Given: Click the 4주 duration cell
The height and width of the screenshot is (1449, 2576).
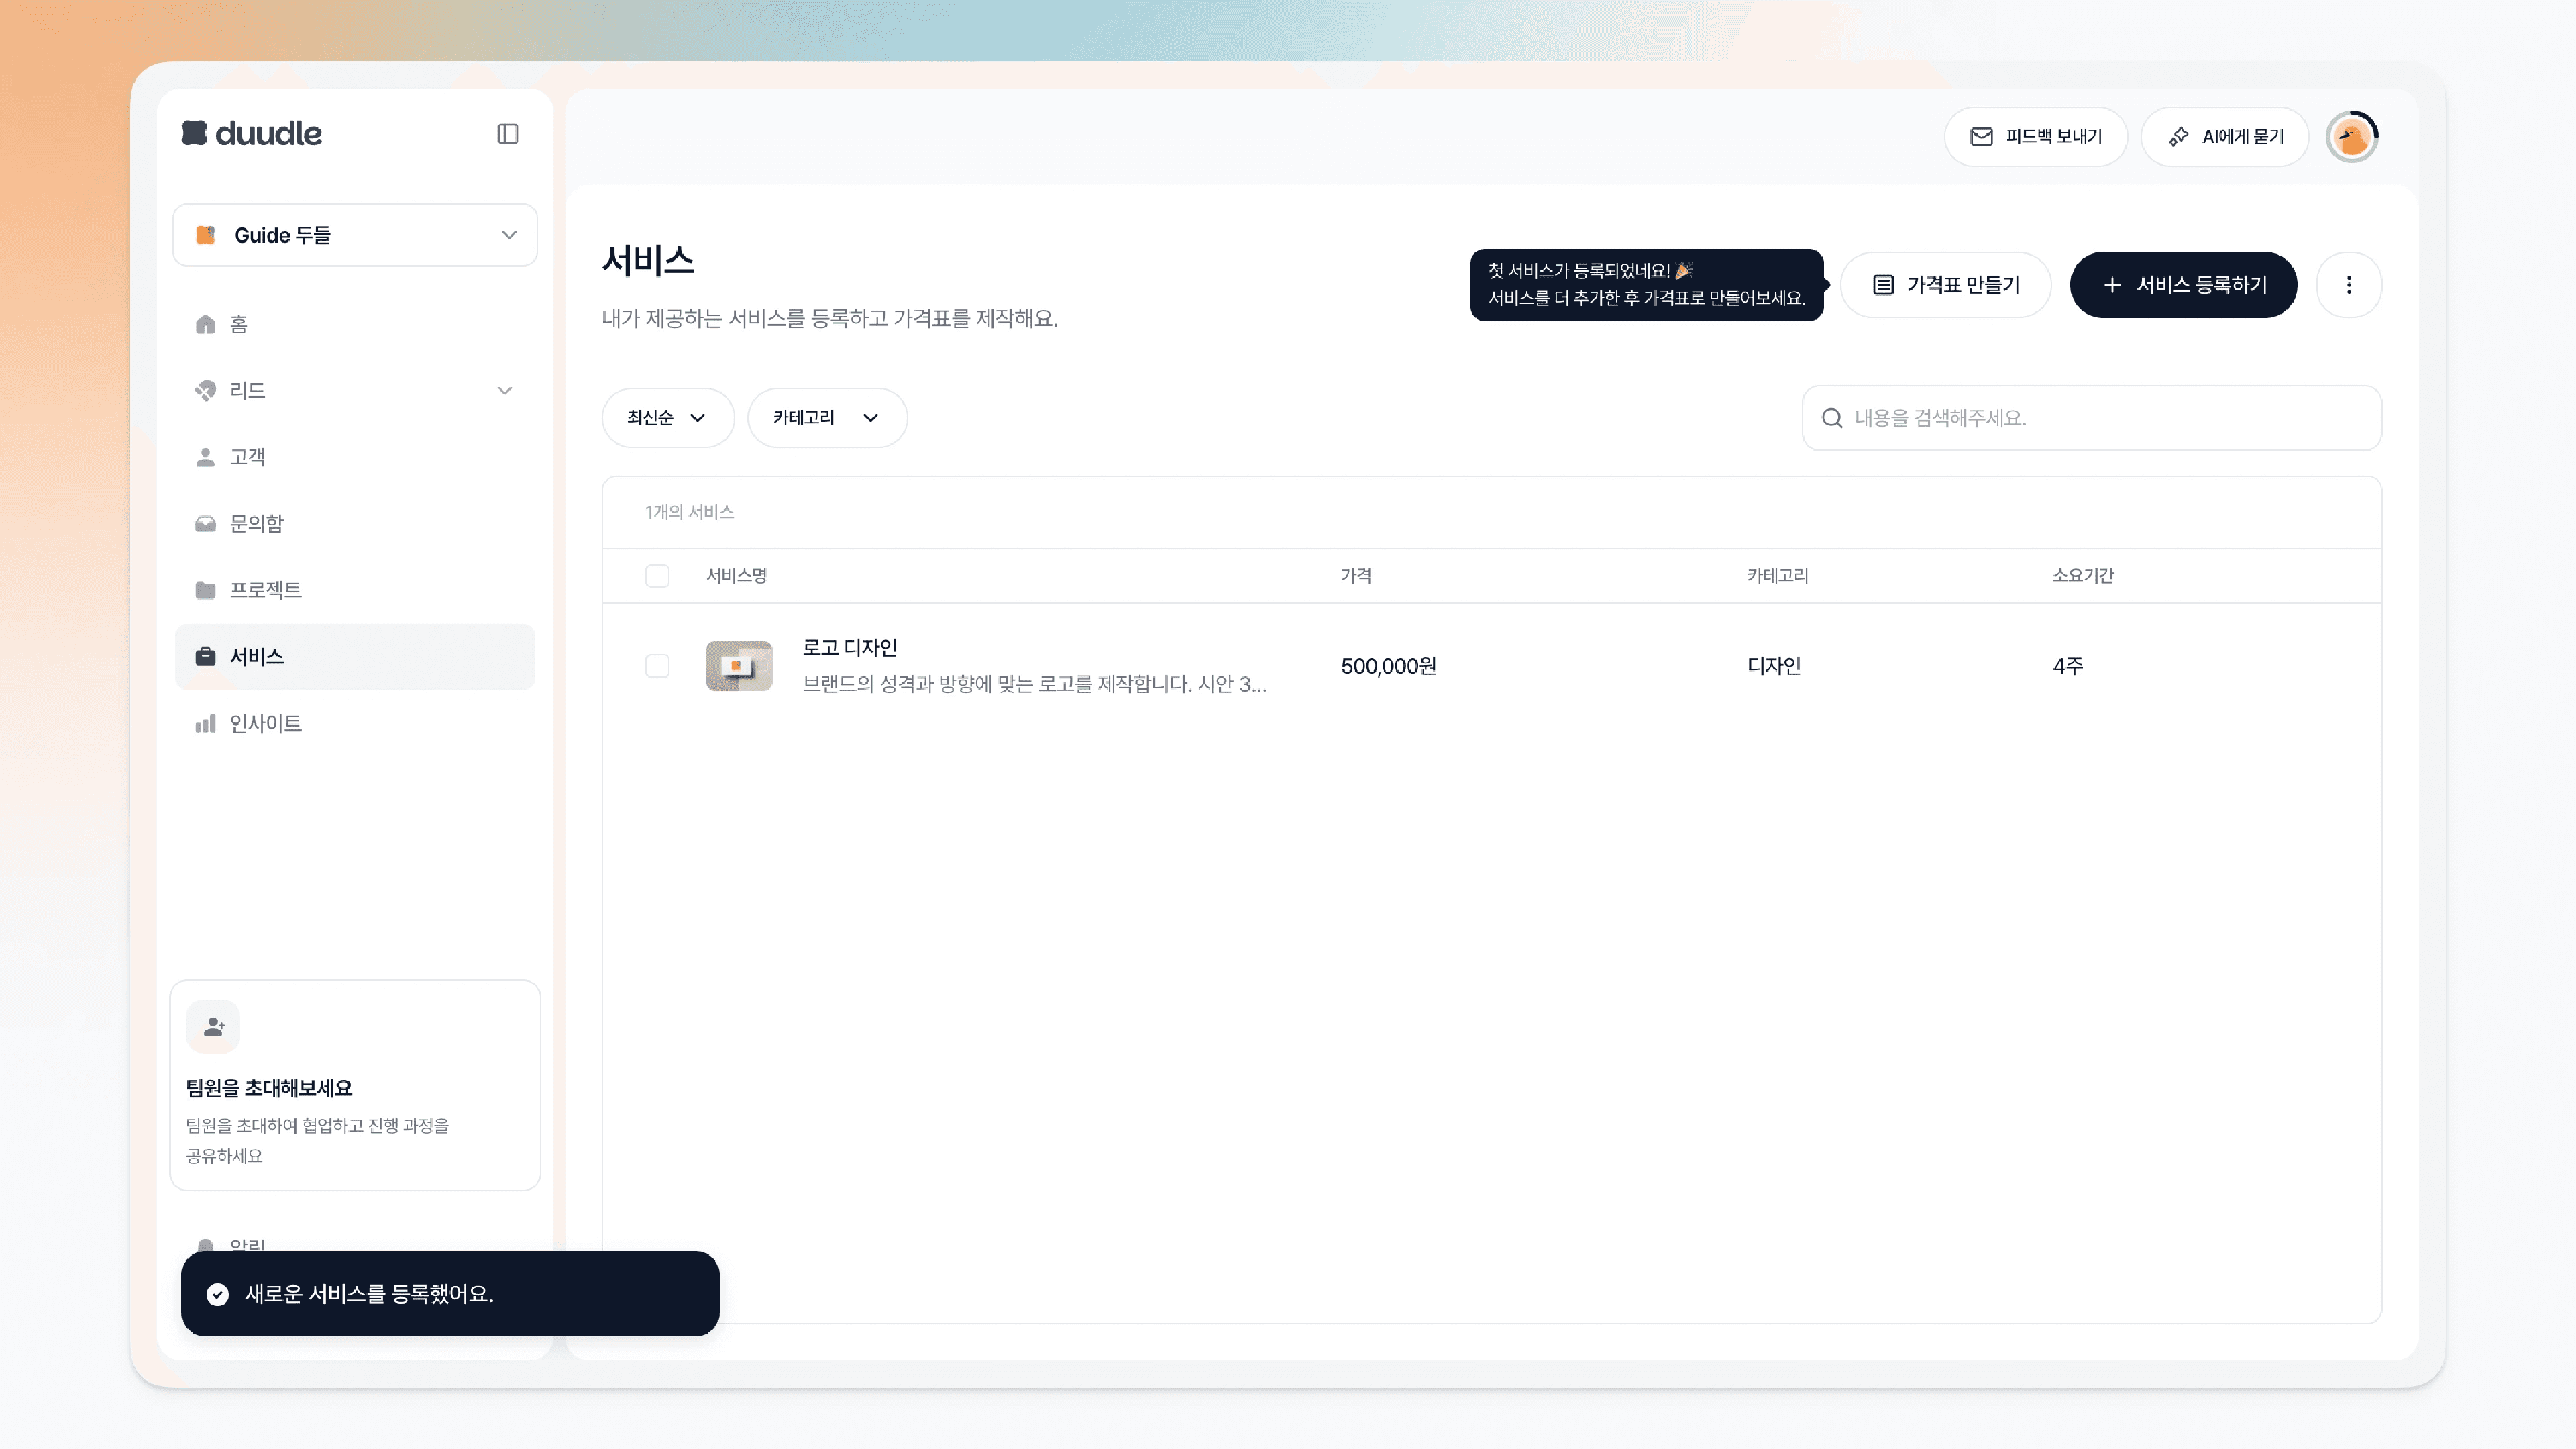Looking at the screenshot, I should 2068,666.
